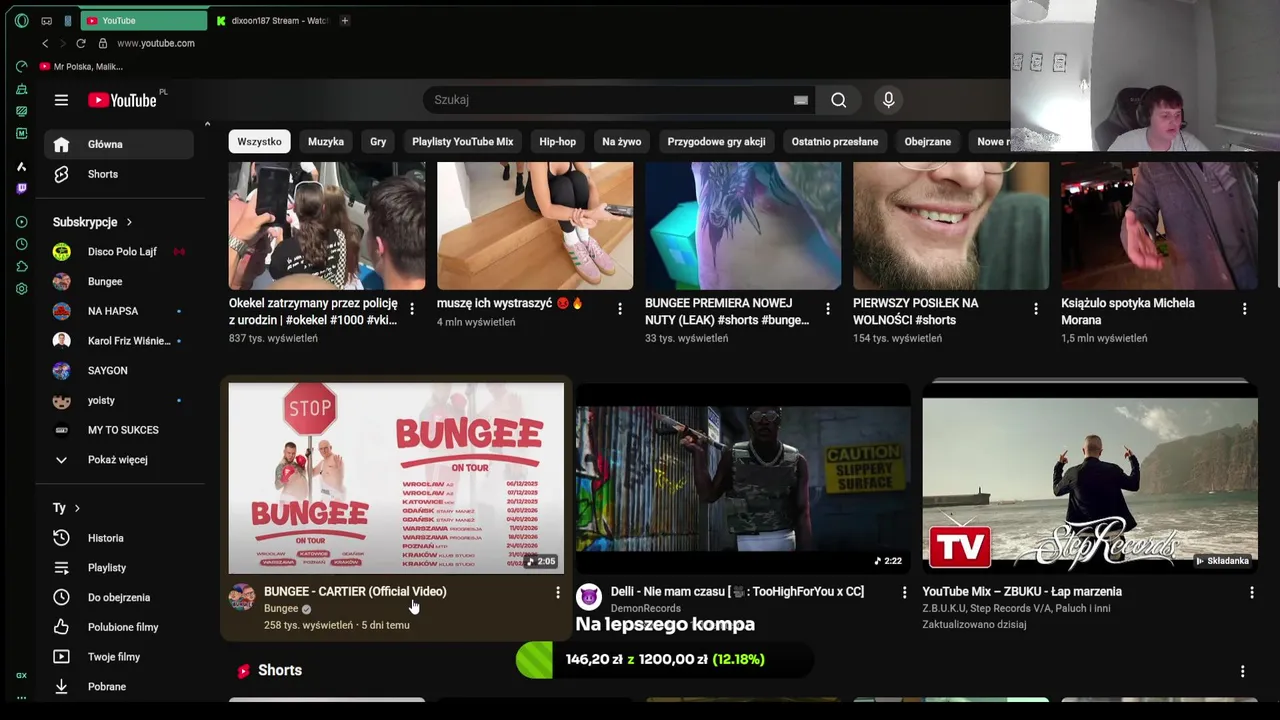Open Polubione filmy liked videos
Screen dimensions: 1280x720
point(121,627)
